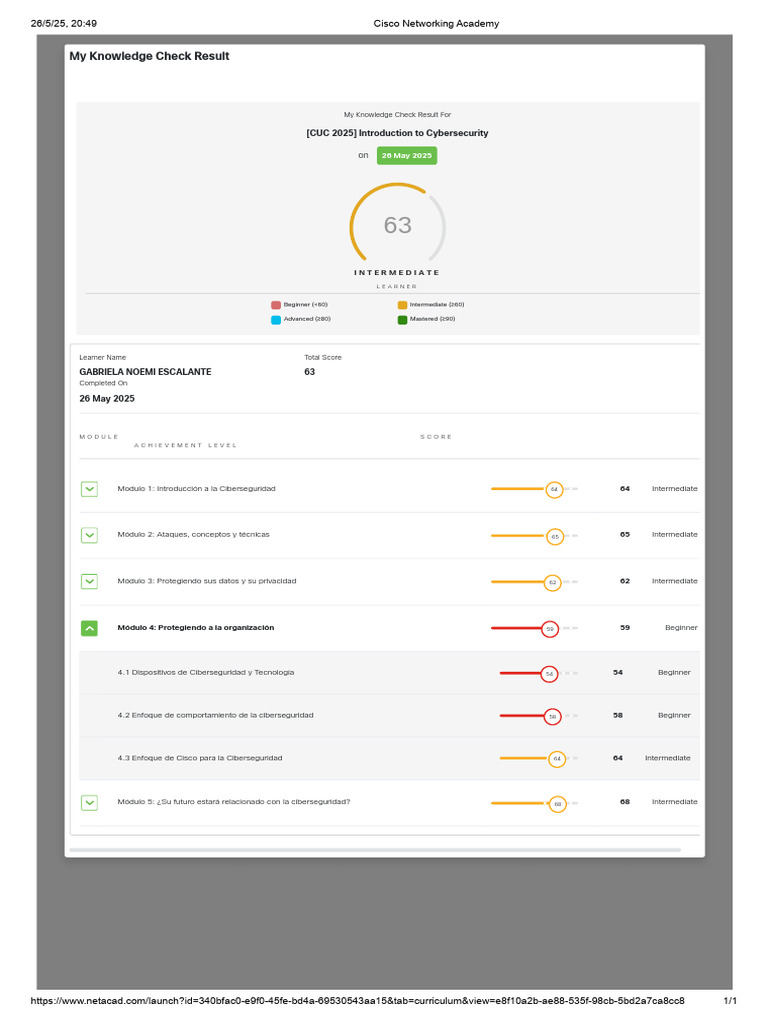Click the Total Score value 63
Viewport: 768px width, 1024px height.
(x=310, y=372)
